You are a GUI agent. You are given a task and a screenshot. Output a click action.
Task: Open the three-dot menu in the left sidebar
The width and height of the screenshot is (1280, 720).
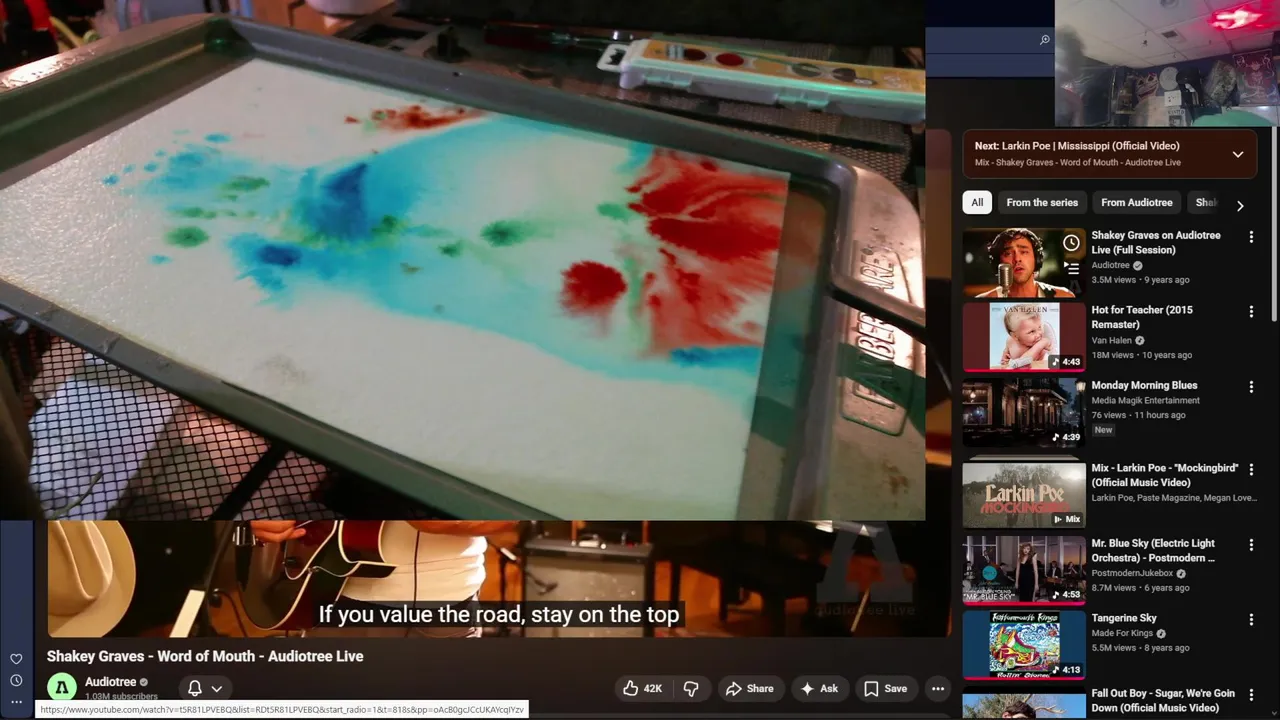pyautogui.click(x=16, y=702)
